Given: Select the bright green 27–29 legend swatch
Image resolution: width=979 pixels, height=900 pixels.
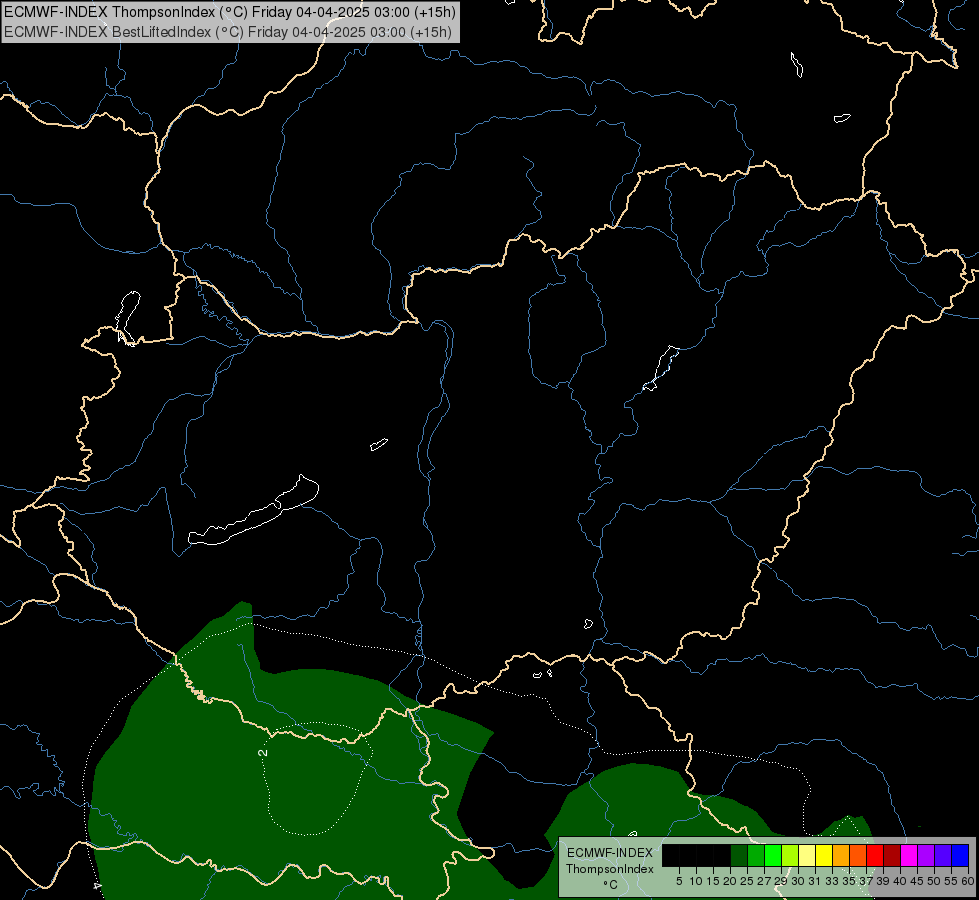Looking at the screenshot, I should [773, 855].
